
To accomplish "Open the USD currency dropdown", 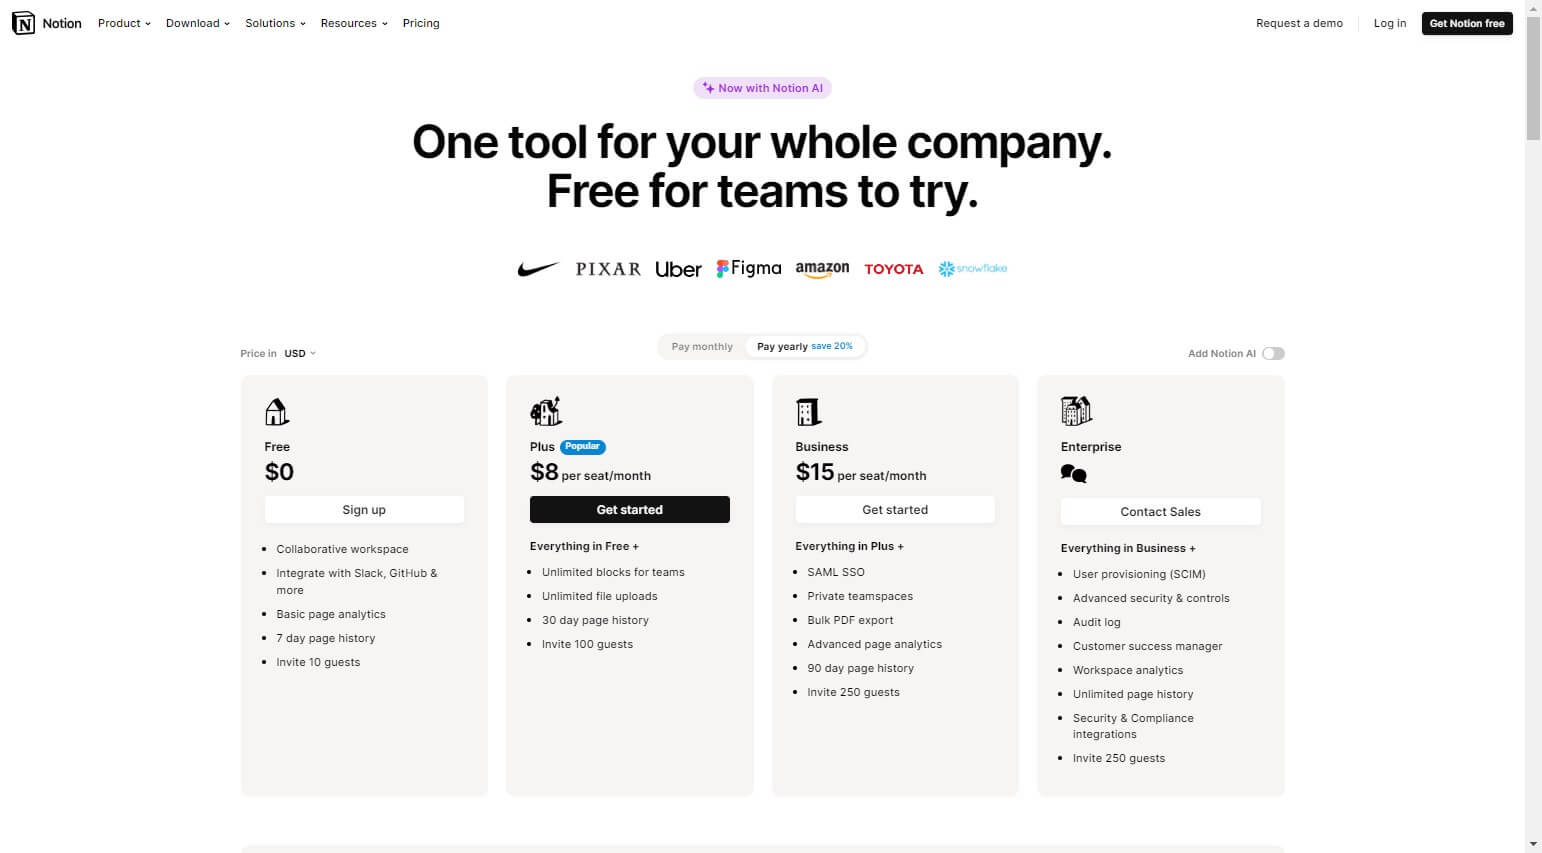I will pyautogui.click(x=299, y=353).
